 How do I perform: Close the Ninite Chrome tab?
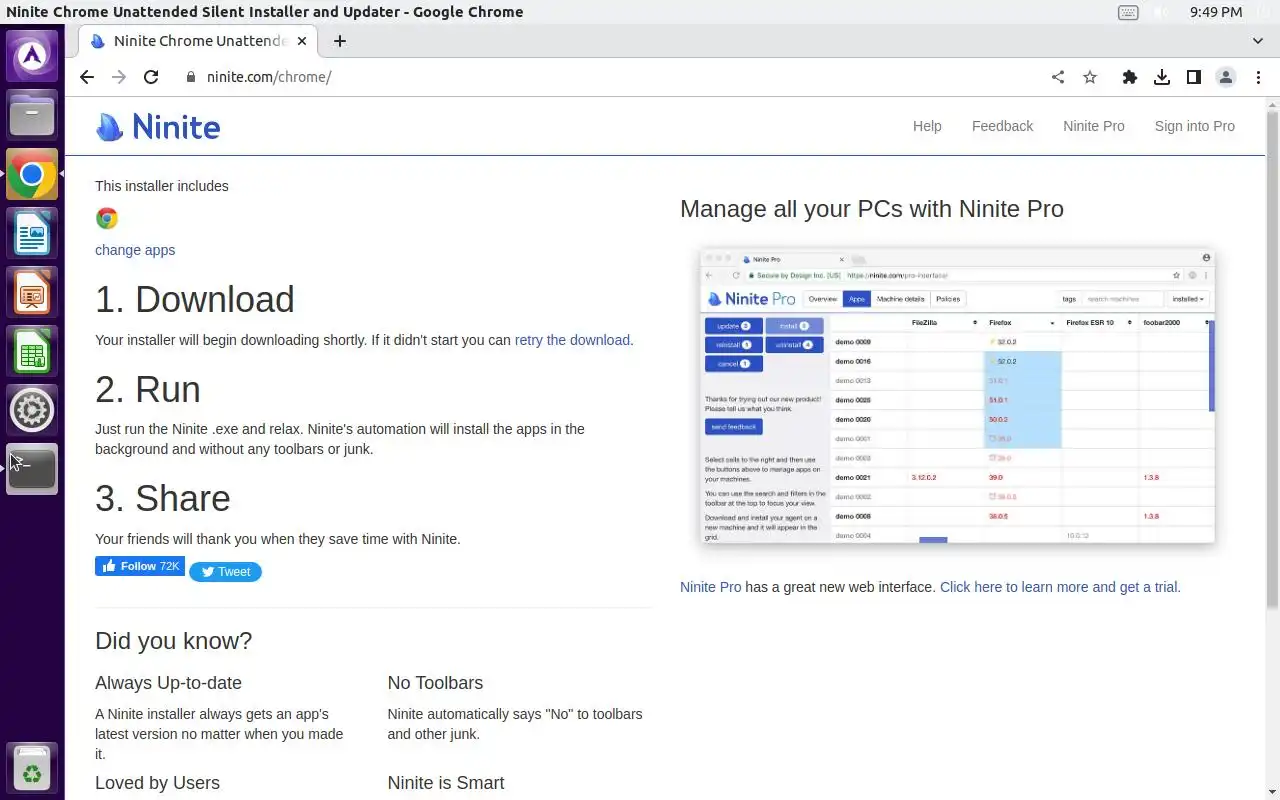pos(303,41)
